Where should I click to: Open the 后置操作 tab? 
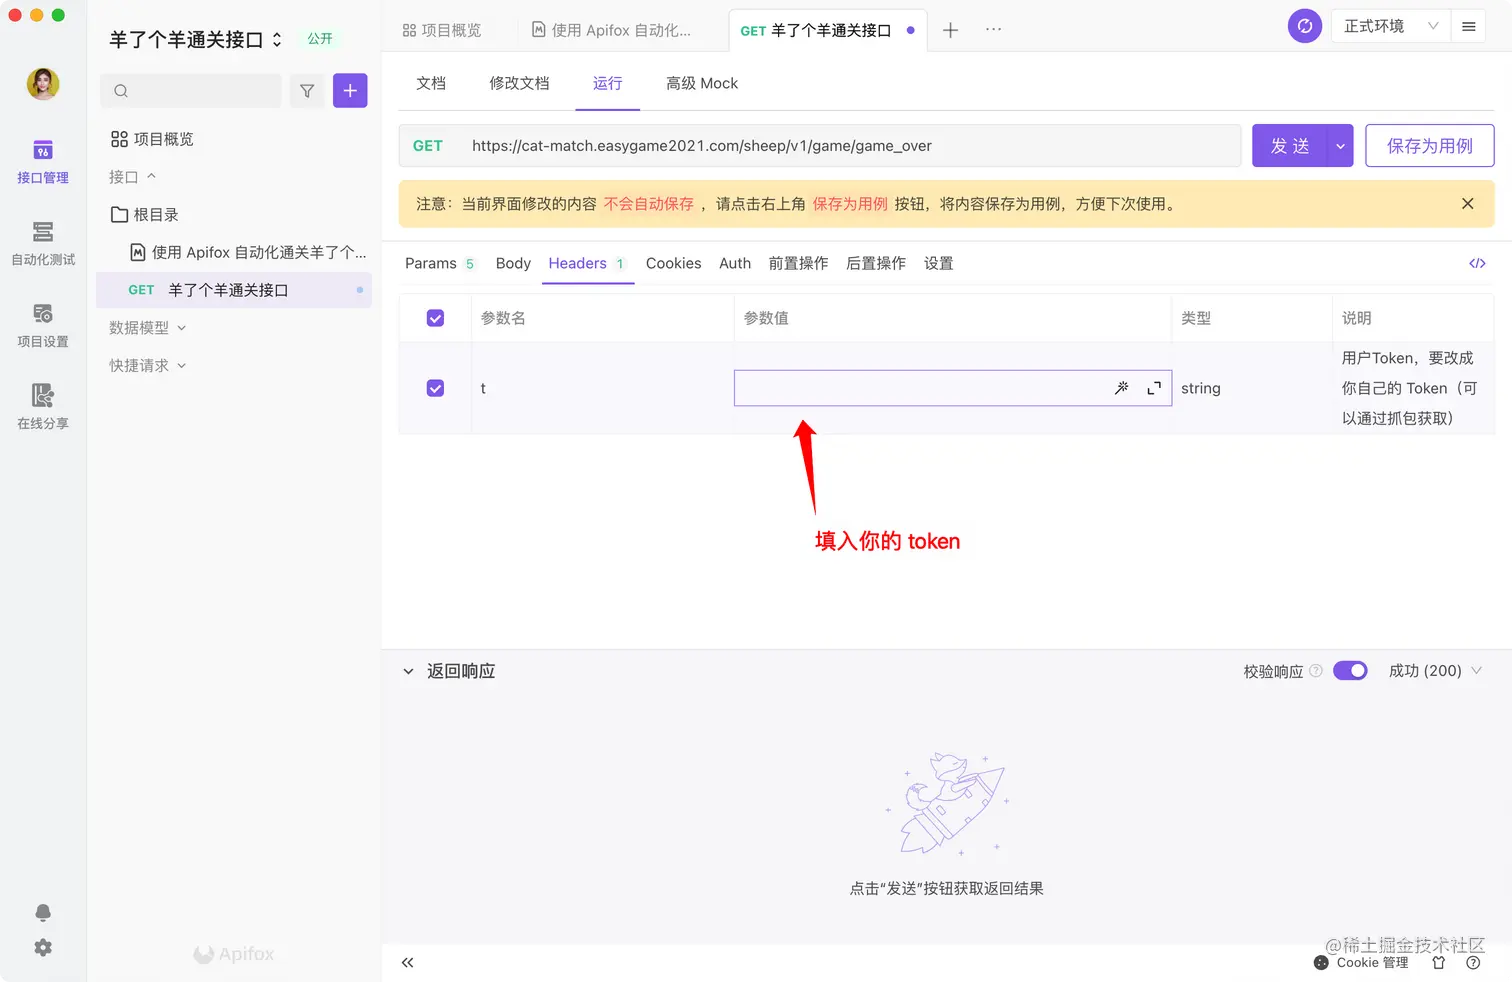[876, 264]
